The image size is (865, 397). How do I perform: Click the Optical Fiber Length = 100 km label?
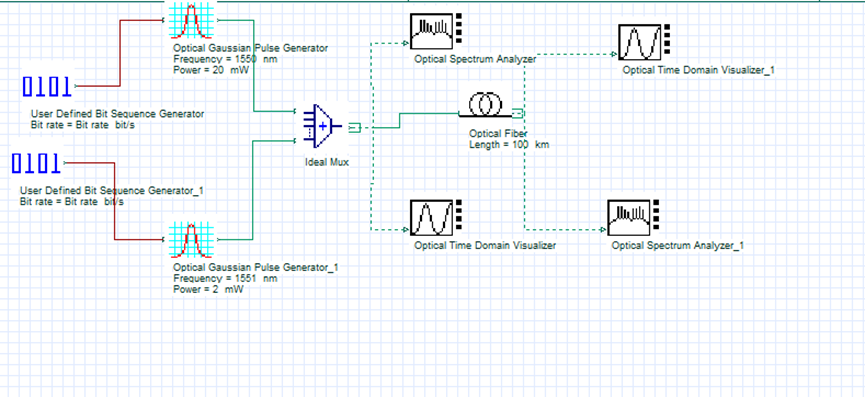tap(509, 145)
